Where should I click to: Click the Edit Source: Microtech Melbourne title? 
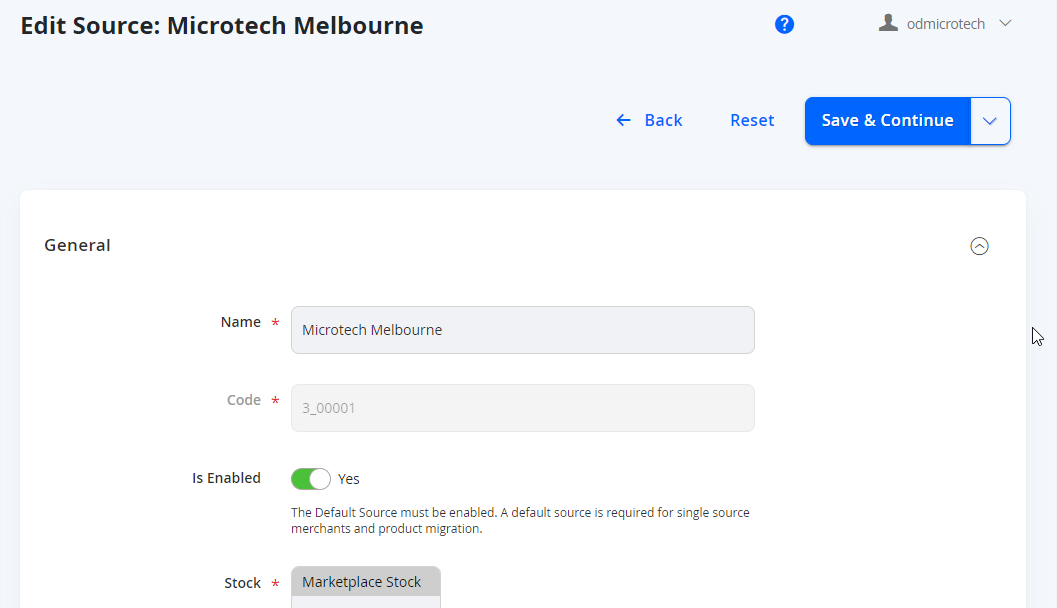pos(222,26)
